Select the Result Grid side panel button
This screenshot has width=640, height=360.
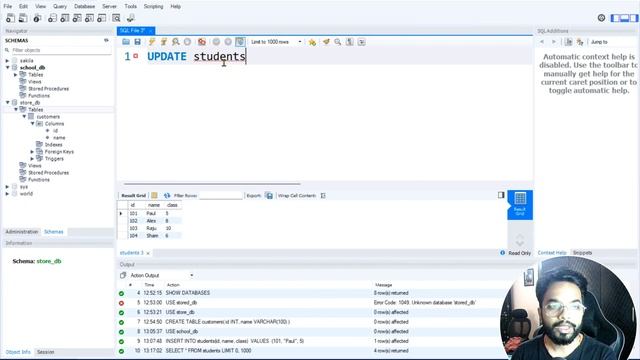(520, 205)
